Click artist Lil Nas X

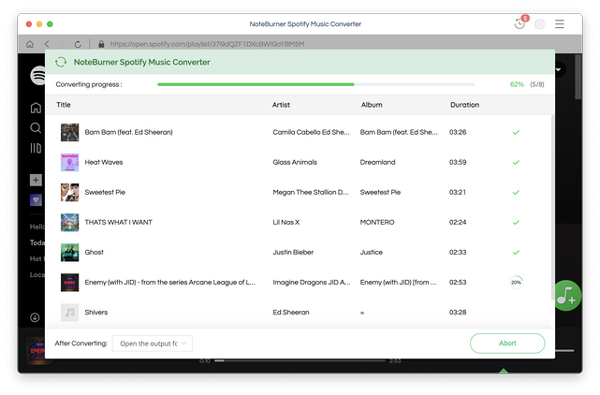point(286,222)
